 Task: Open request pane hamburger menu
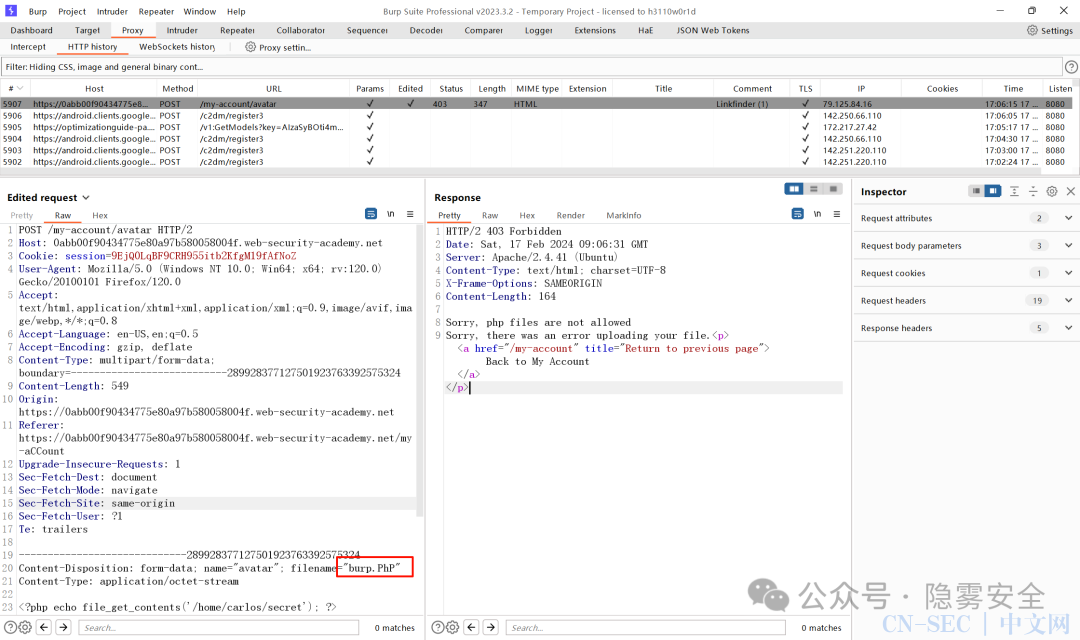click(410, 214)
